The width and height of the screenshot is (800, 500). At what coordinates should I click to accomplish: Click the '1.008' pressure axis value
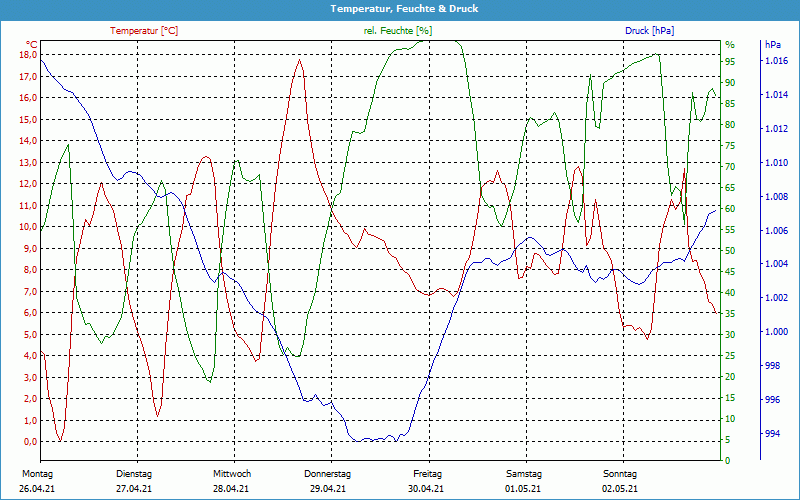click(x=776, y=196)
